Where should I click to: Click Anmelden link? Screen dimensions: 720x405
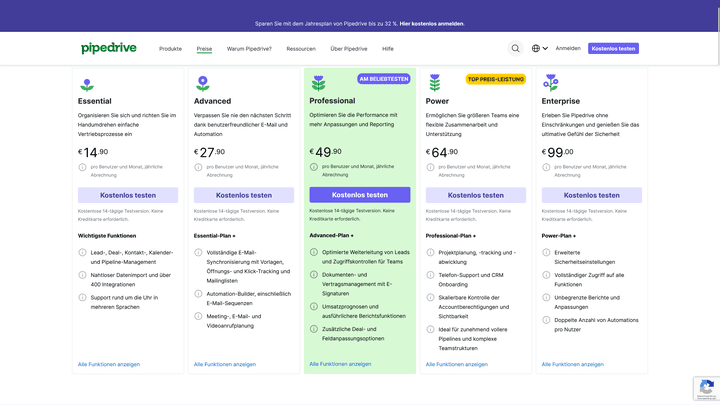[568, 48]
